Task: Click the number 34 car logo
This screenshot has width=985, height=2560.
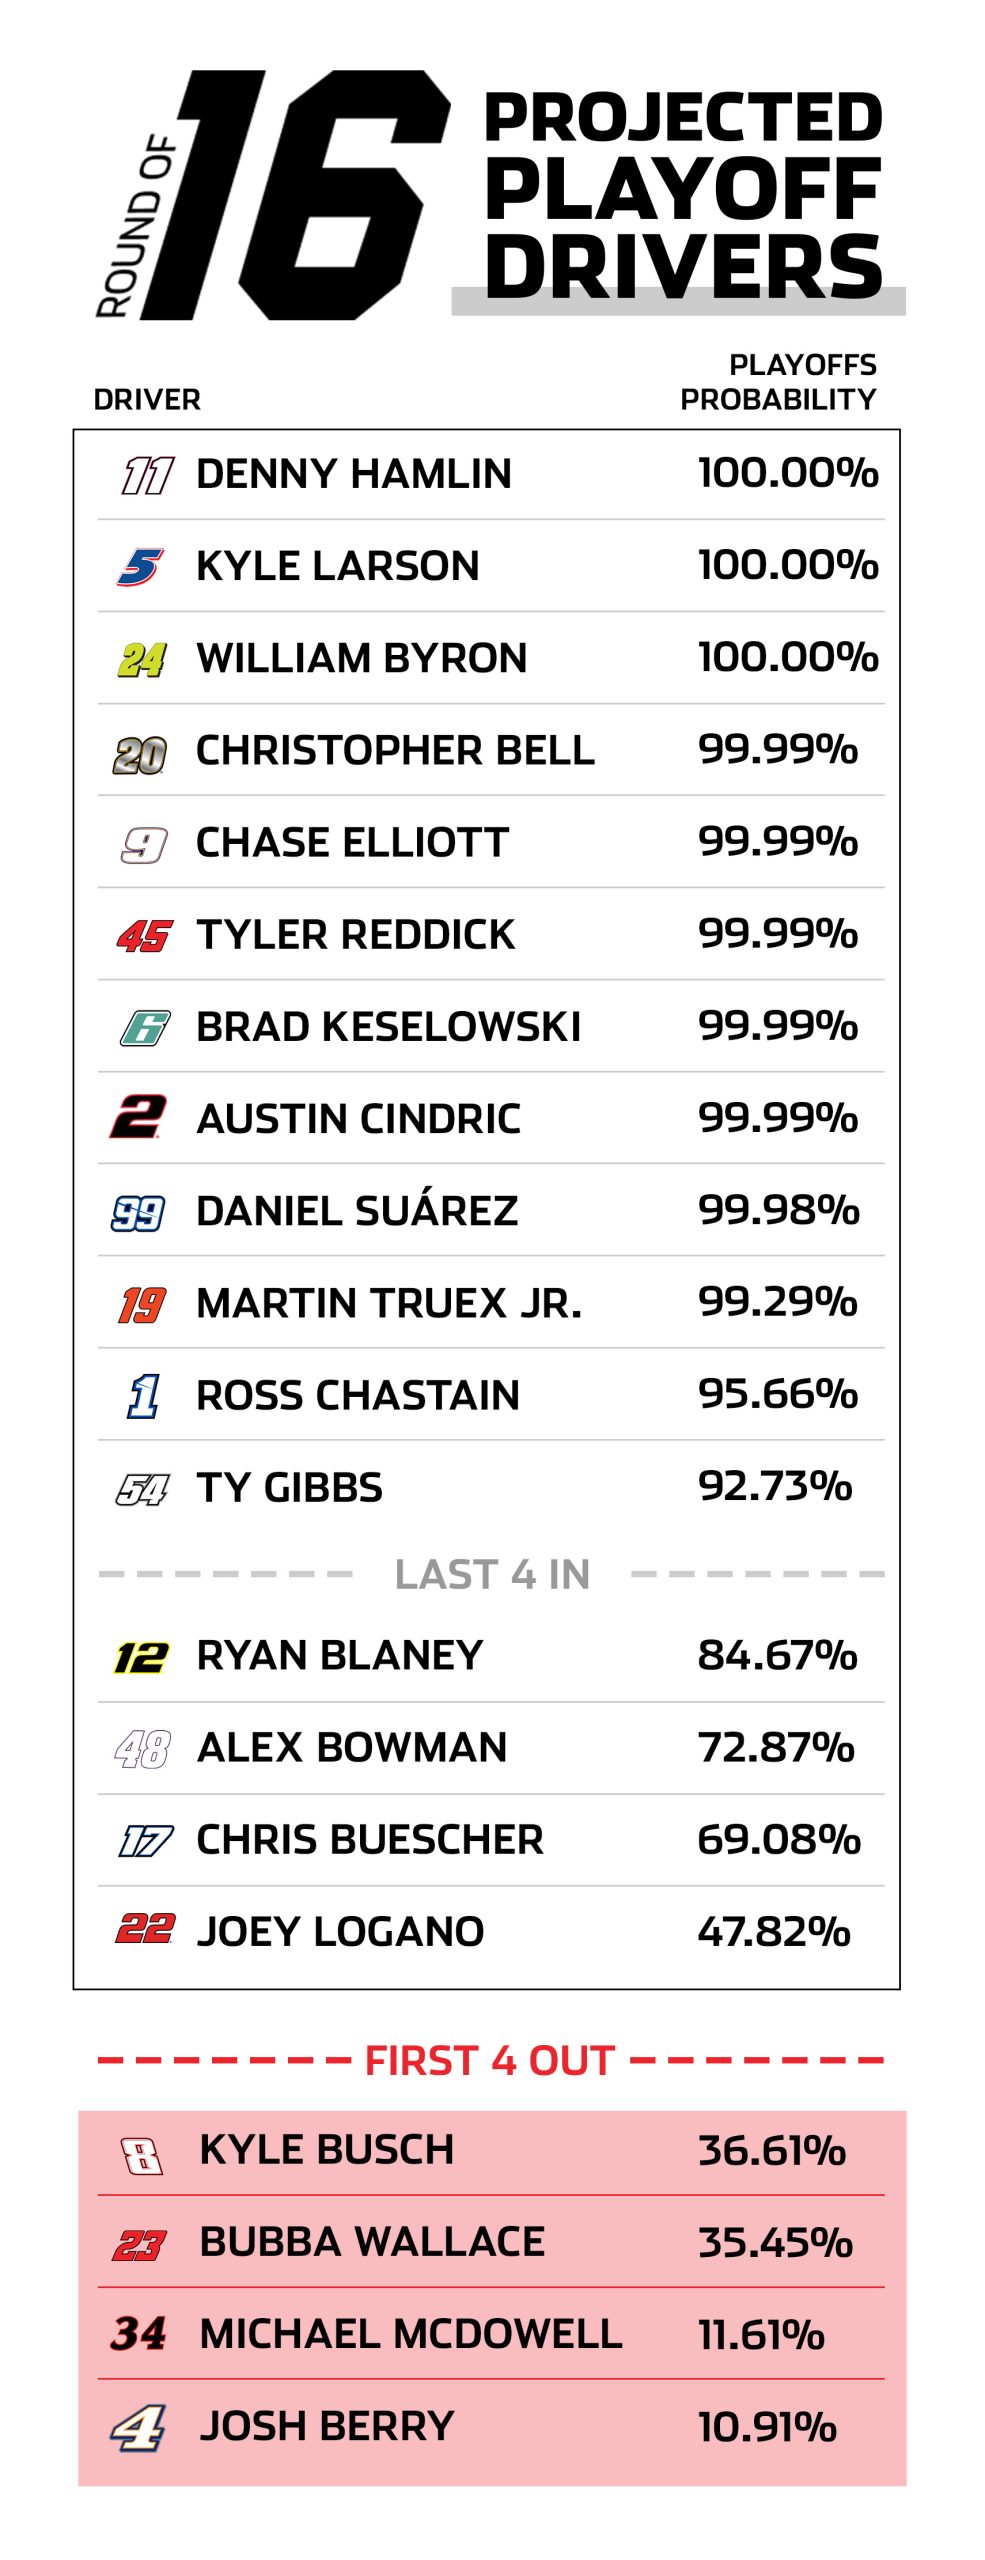Action: tap(139, 2333)
